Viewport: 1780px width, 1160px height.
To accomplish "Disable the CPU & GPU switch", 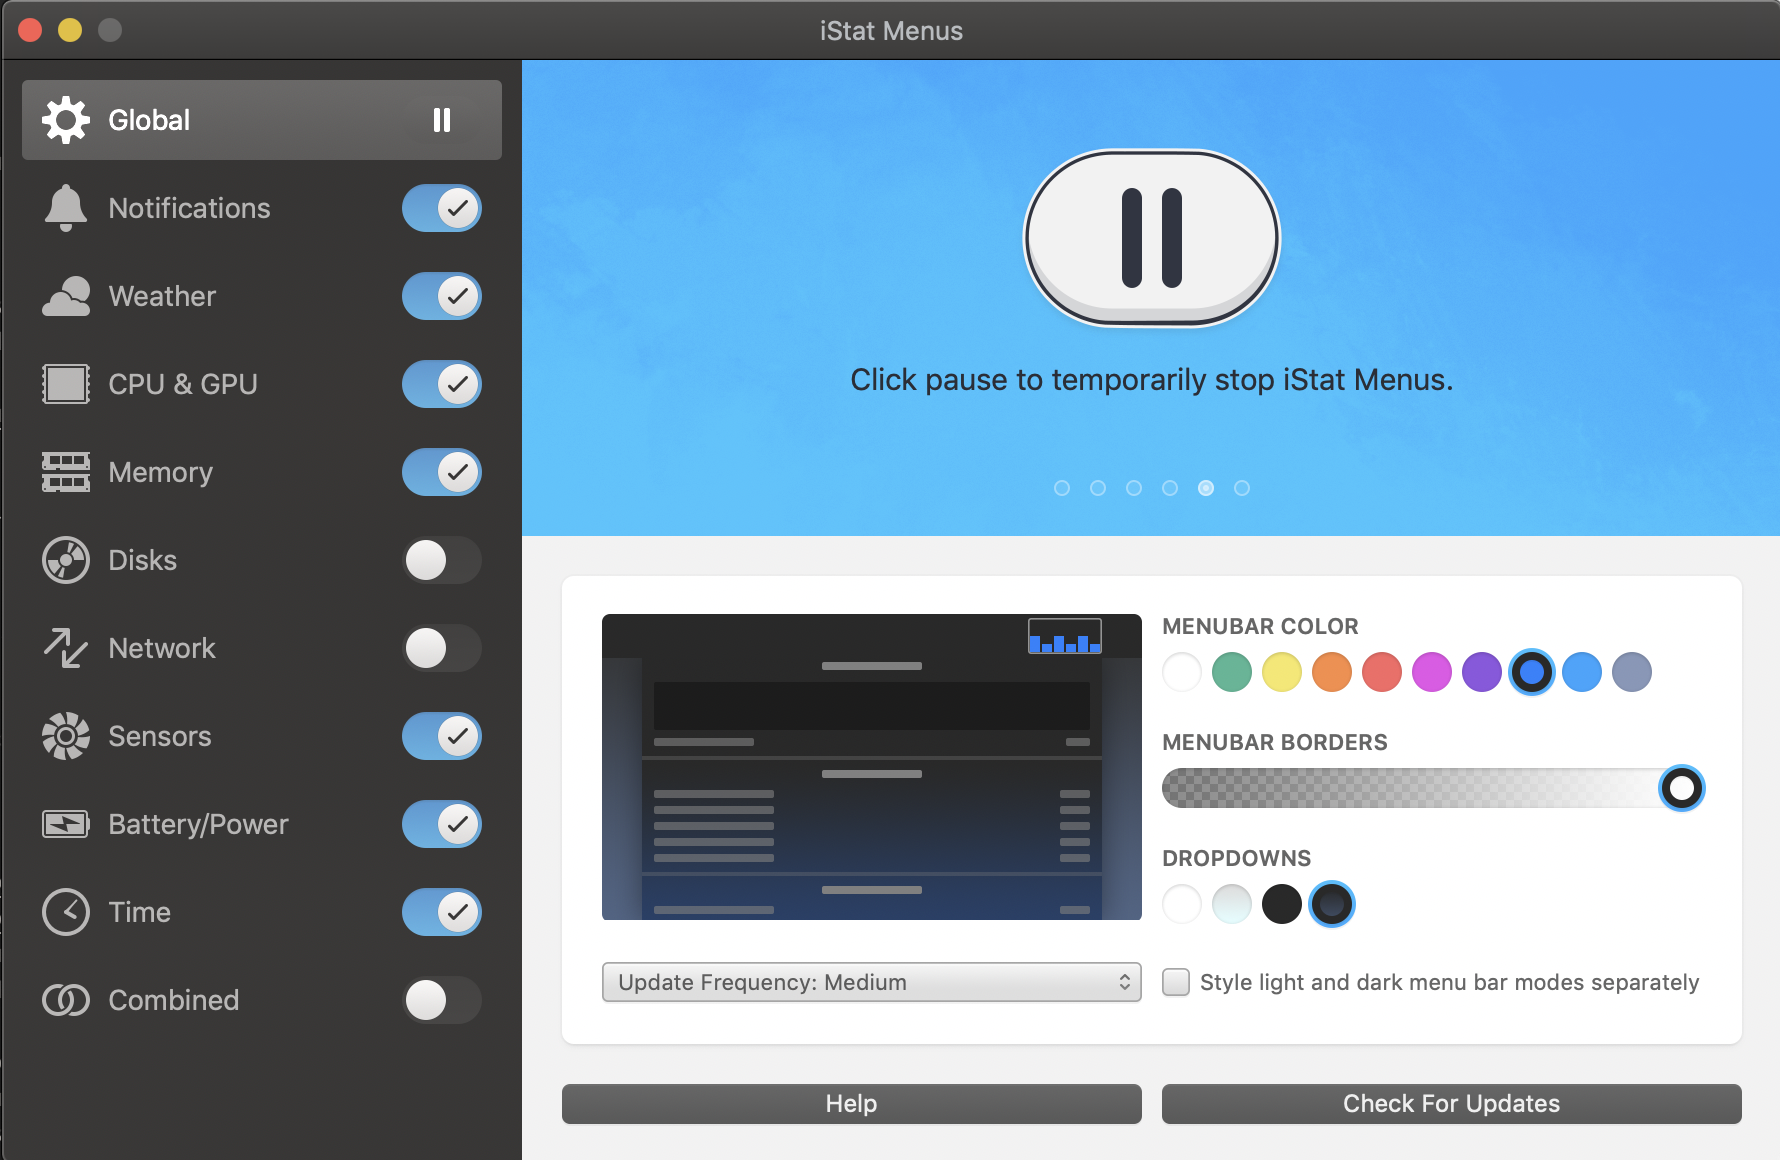I will (442, 384).
